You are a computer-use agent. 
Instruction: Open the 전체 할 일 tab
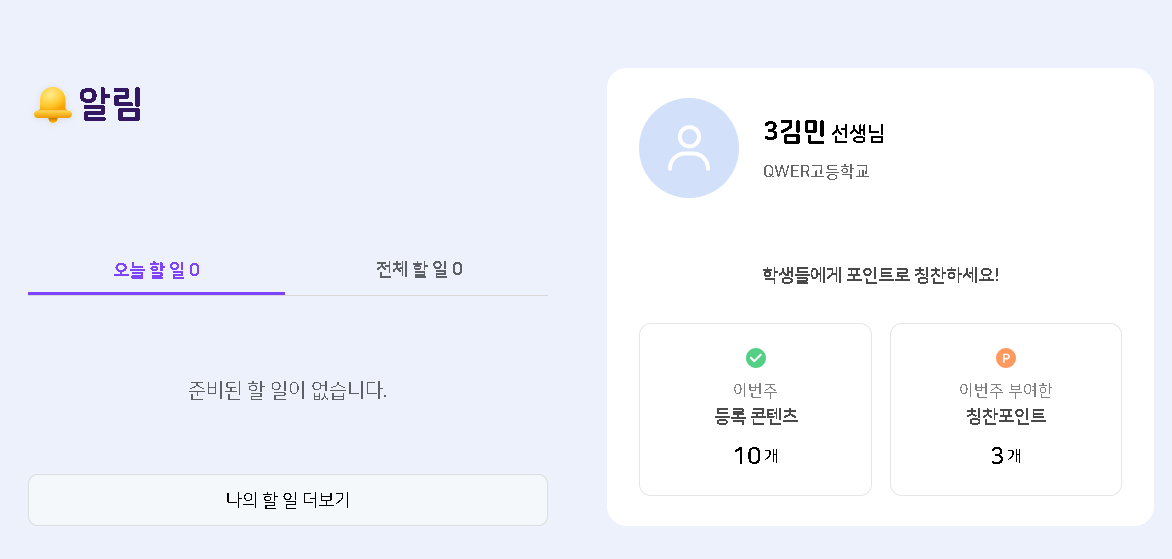pos(418,270)
